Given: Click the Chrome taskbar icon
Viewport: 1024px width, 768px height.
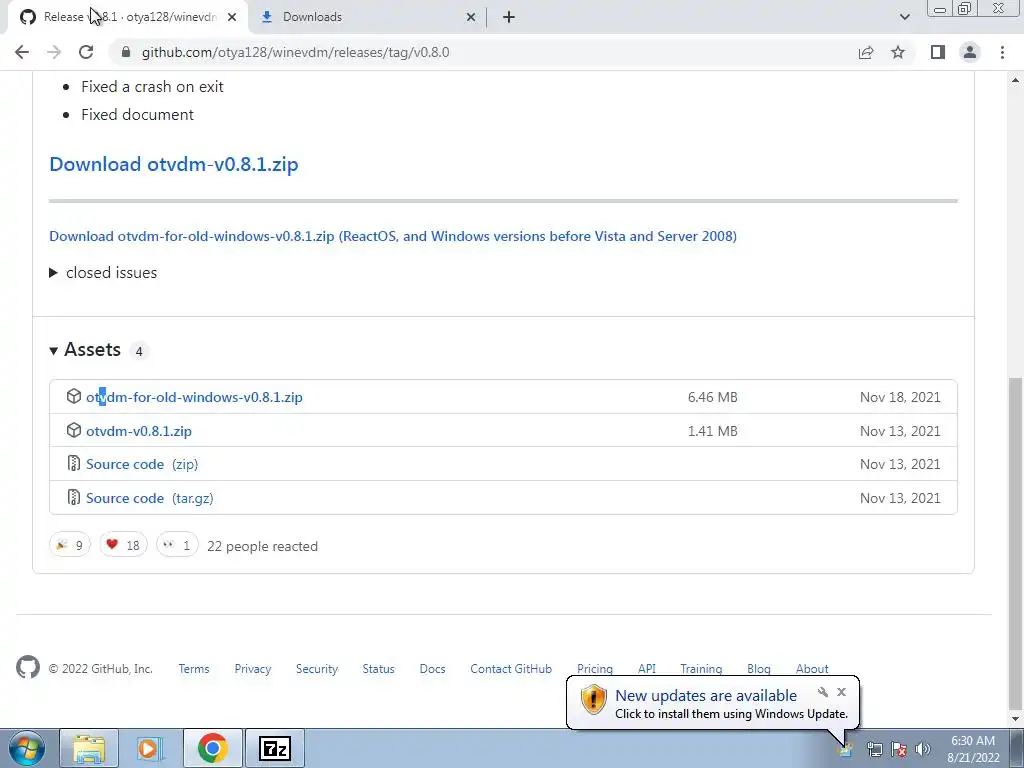Looking at the screenshot, I should [213, 749].
